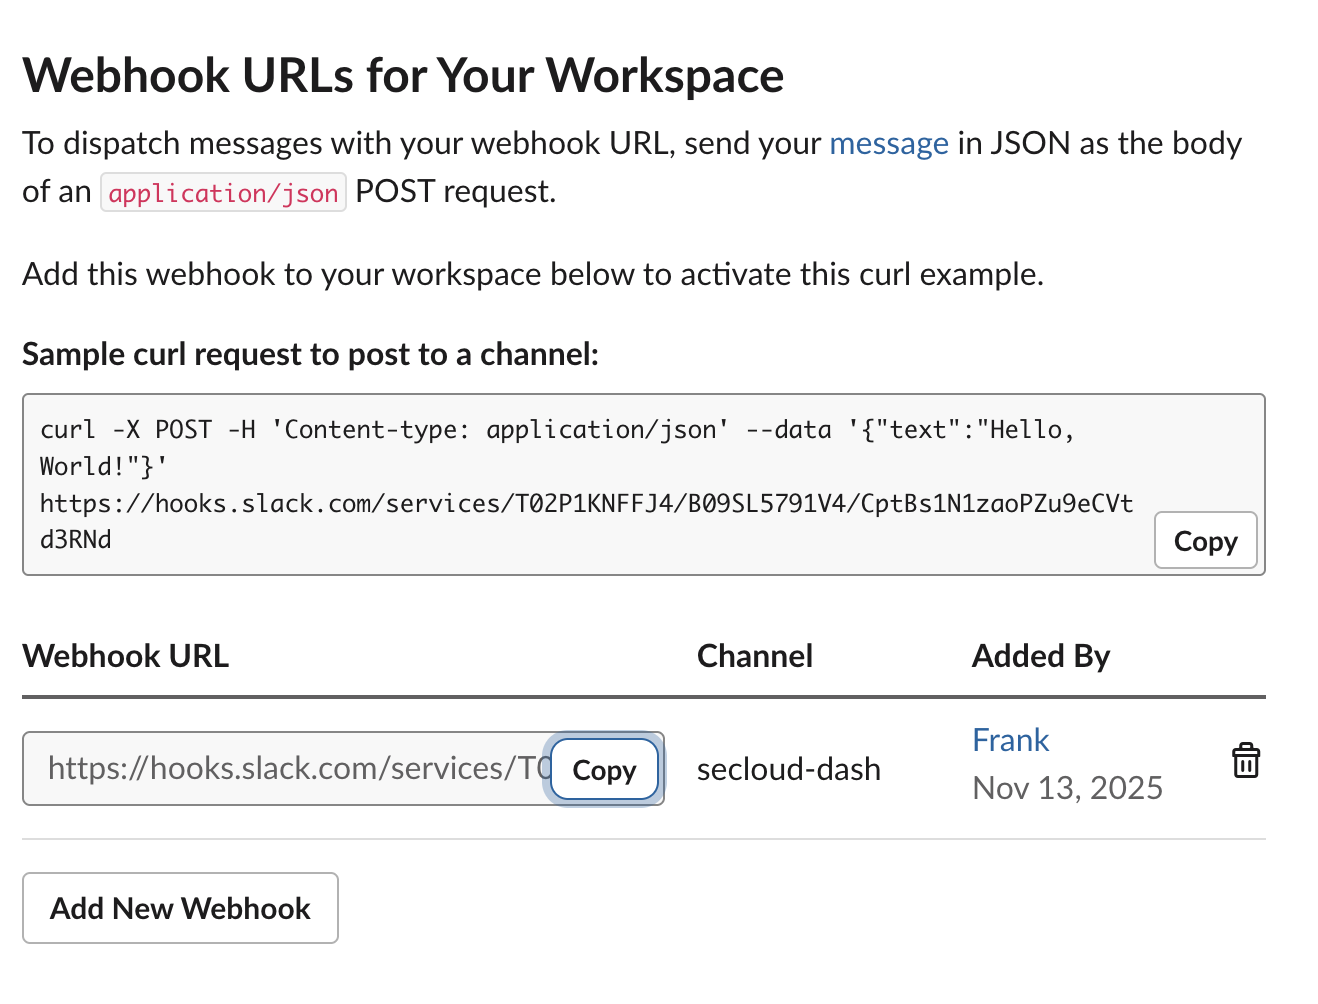Click the Add New Webhook button

pos(180,908)
